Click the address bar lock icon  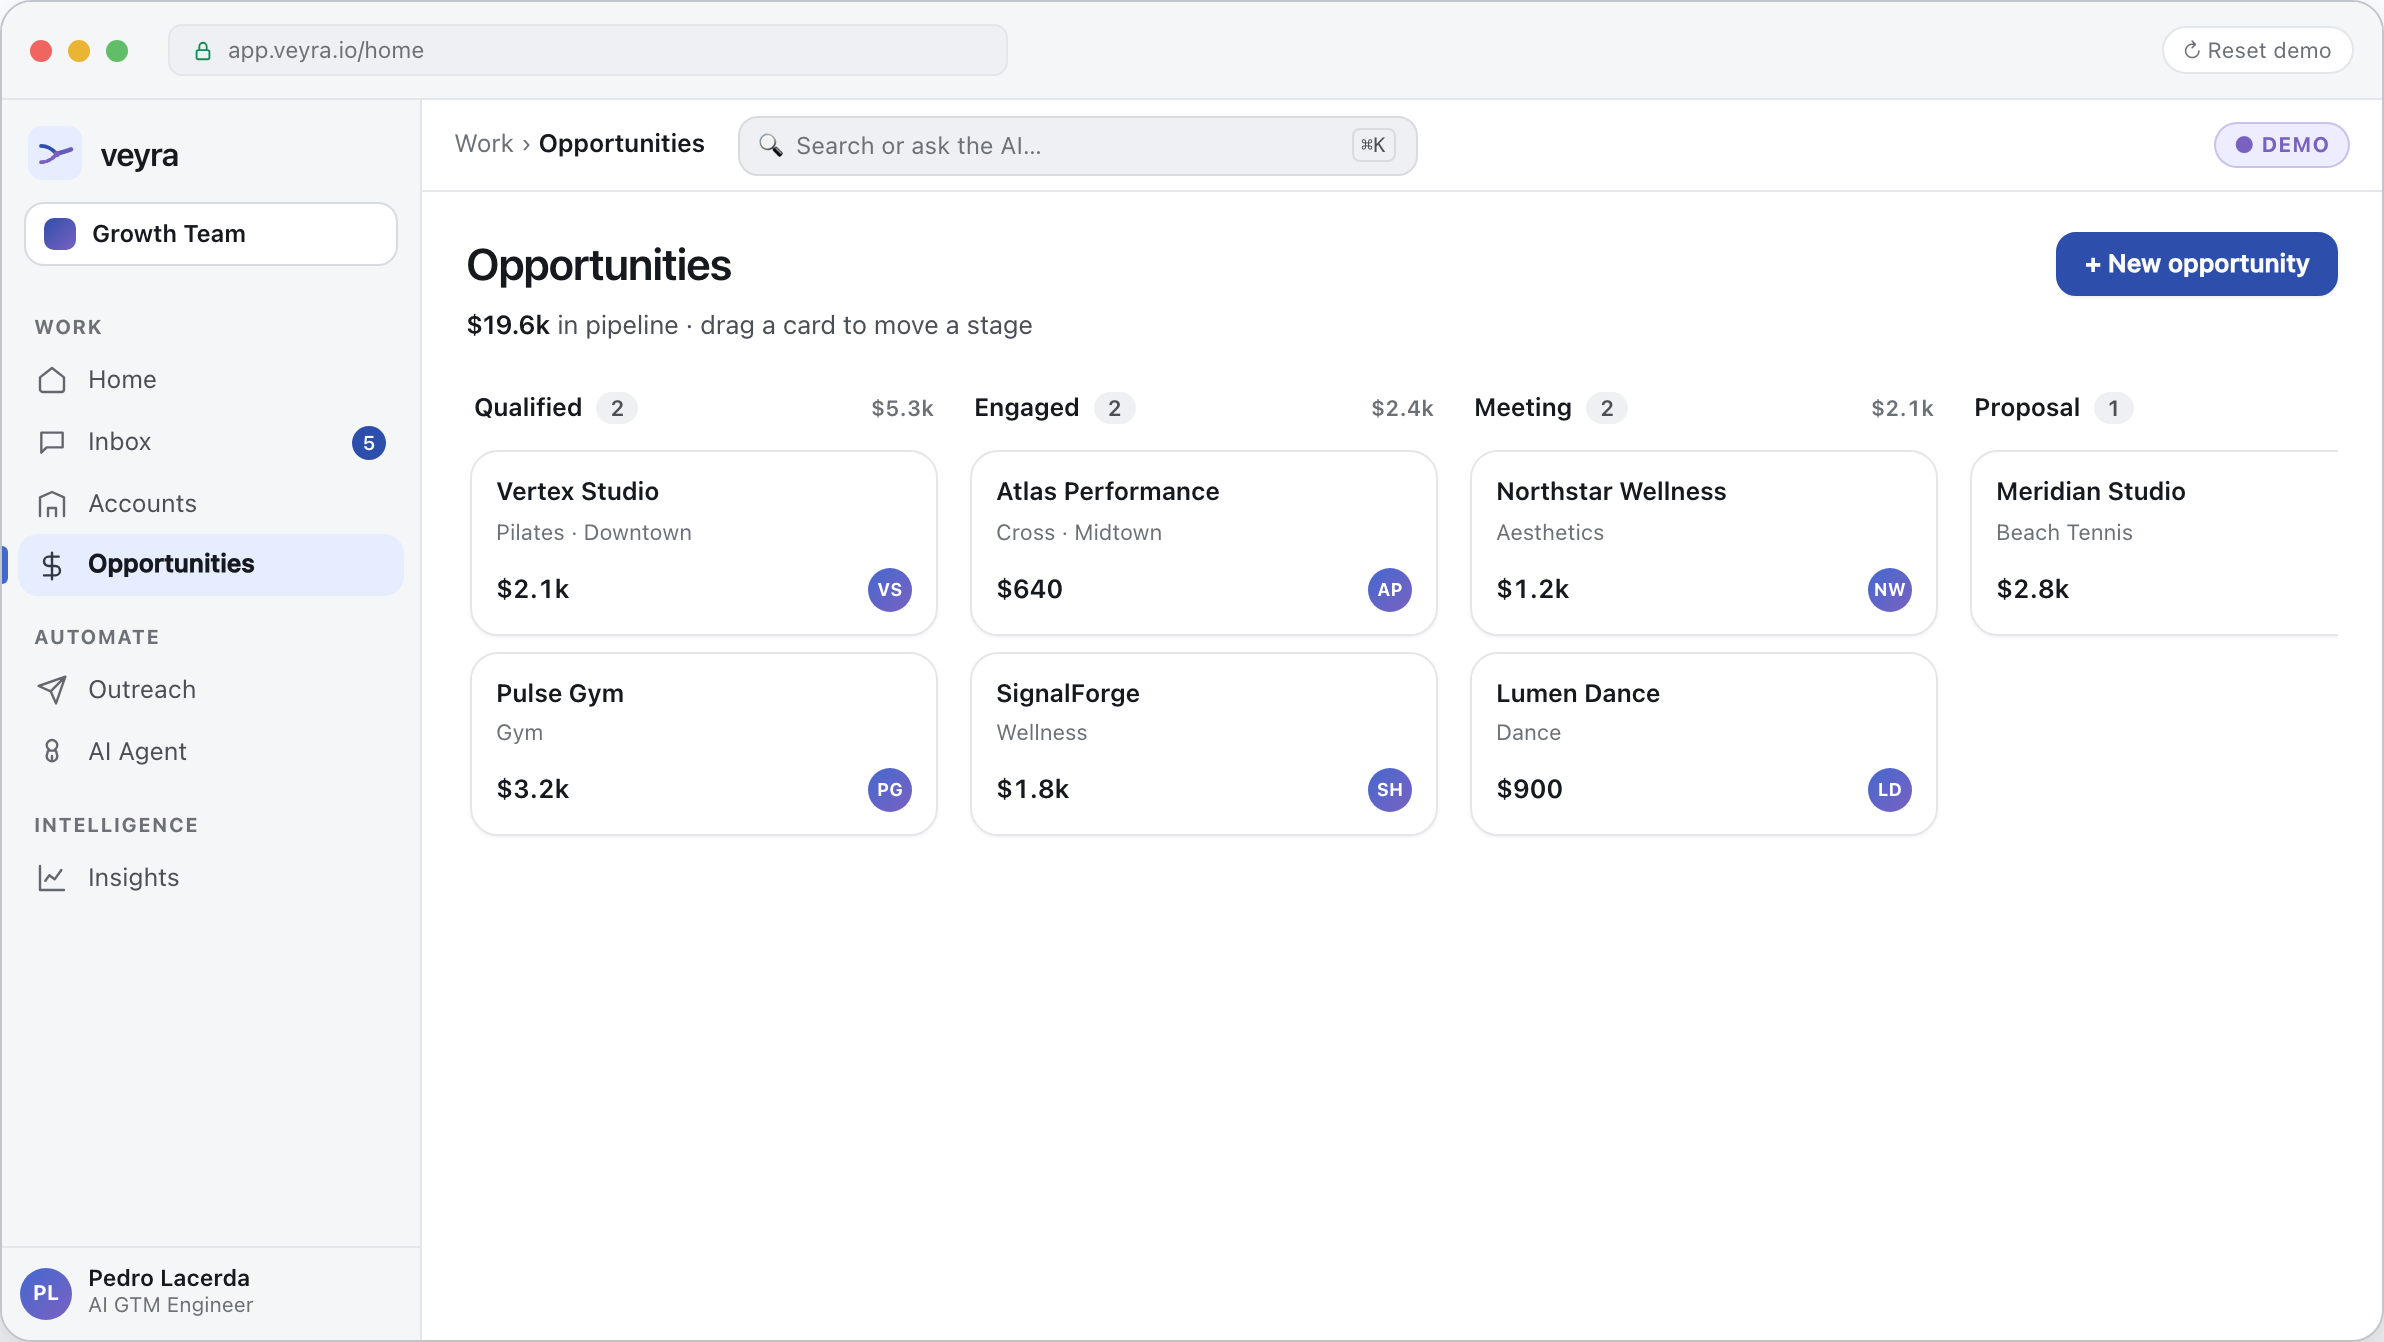coord(203,51)
